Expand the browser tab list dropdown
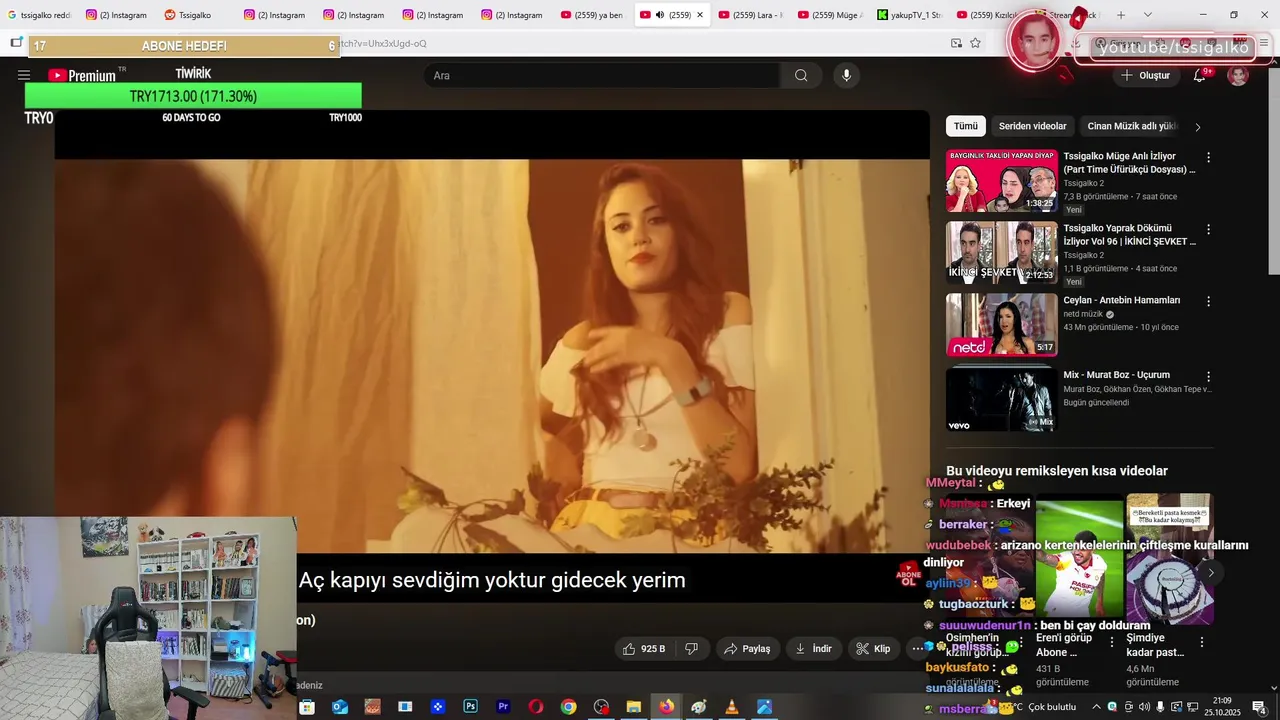 pos(1148,15)
